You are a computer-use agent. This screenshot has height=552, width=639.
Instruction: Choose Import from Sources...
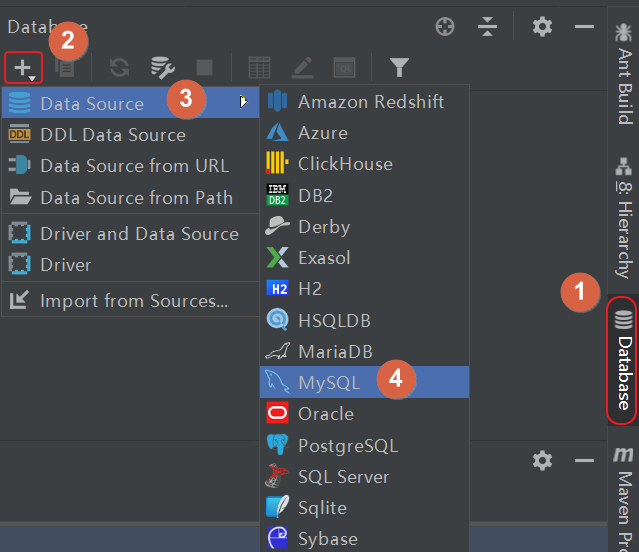pos(131,301)
